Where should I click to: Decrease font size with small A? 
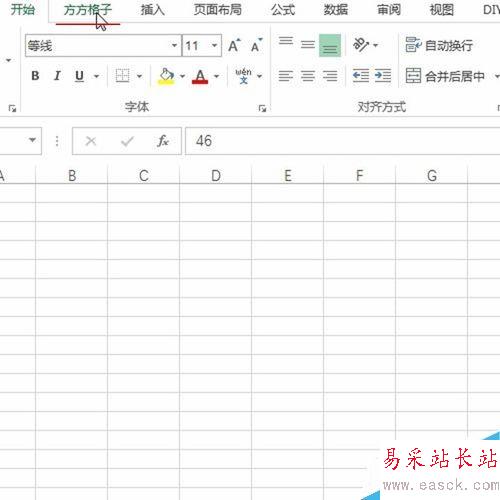257,45
